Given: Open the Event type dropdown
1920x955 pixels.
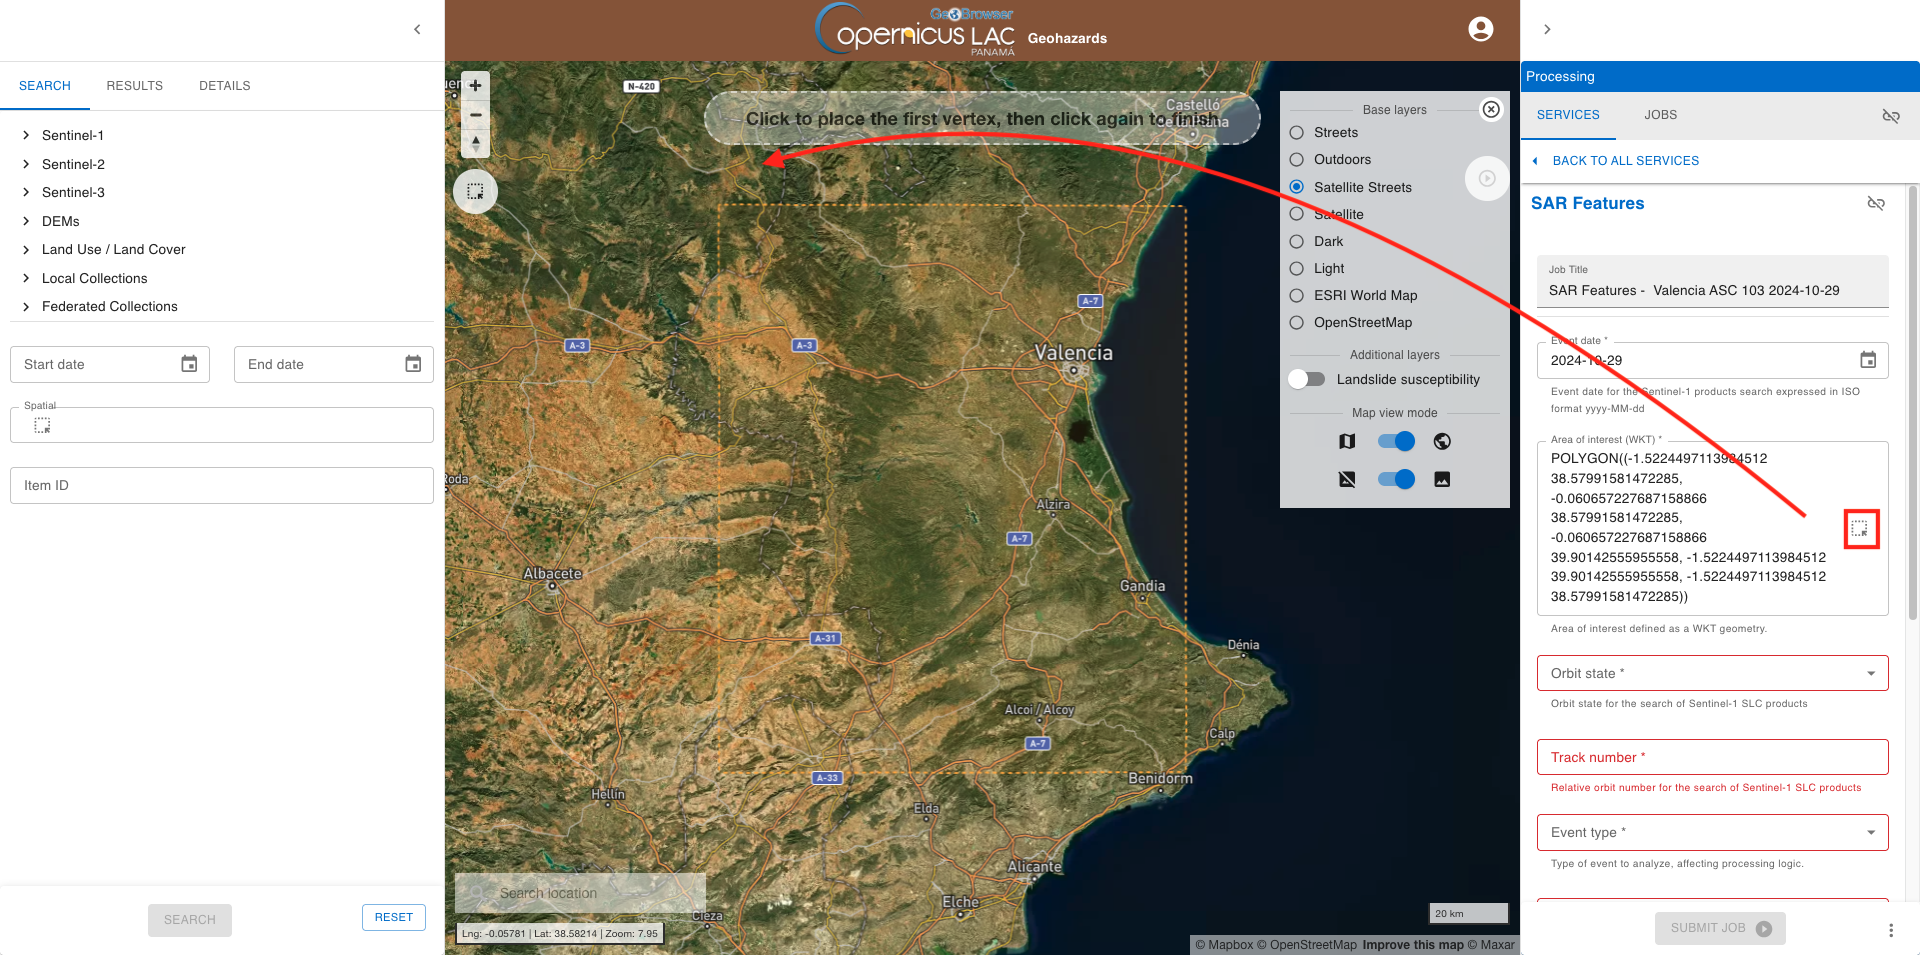Looking at the screenshot, I should [x=1712, y=832].
